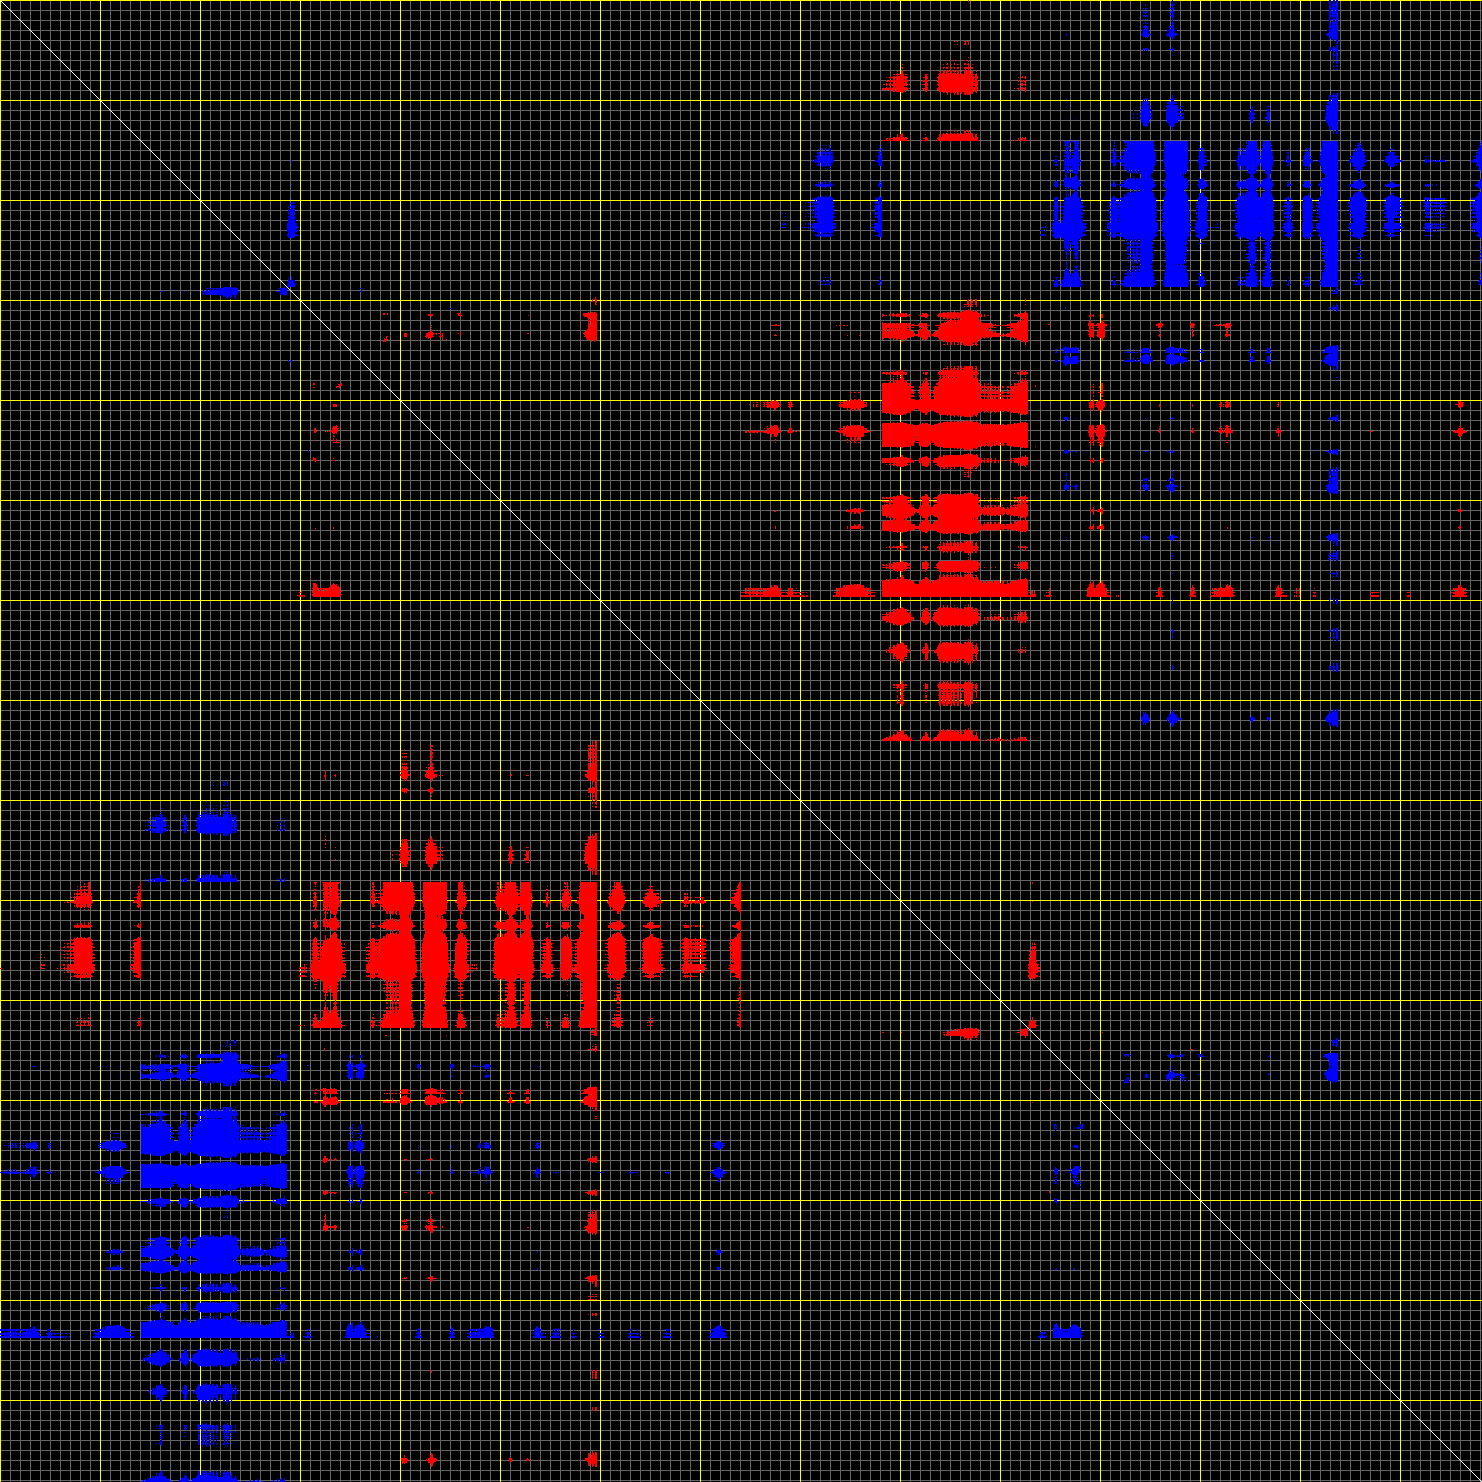The image size is (1482, 1482).
Task: Click the isolated short blue vertical streak near the diagonal
Action: click(x=292, y=221)
